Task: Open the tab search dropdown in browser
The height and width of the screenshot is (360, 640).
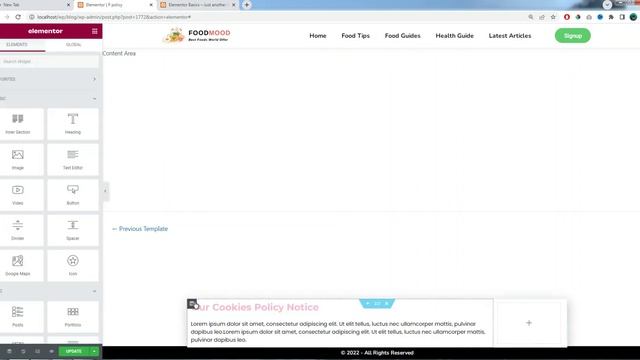Action: tap(607, 5)
